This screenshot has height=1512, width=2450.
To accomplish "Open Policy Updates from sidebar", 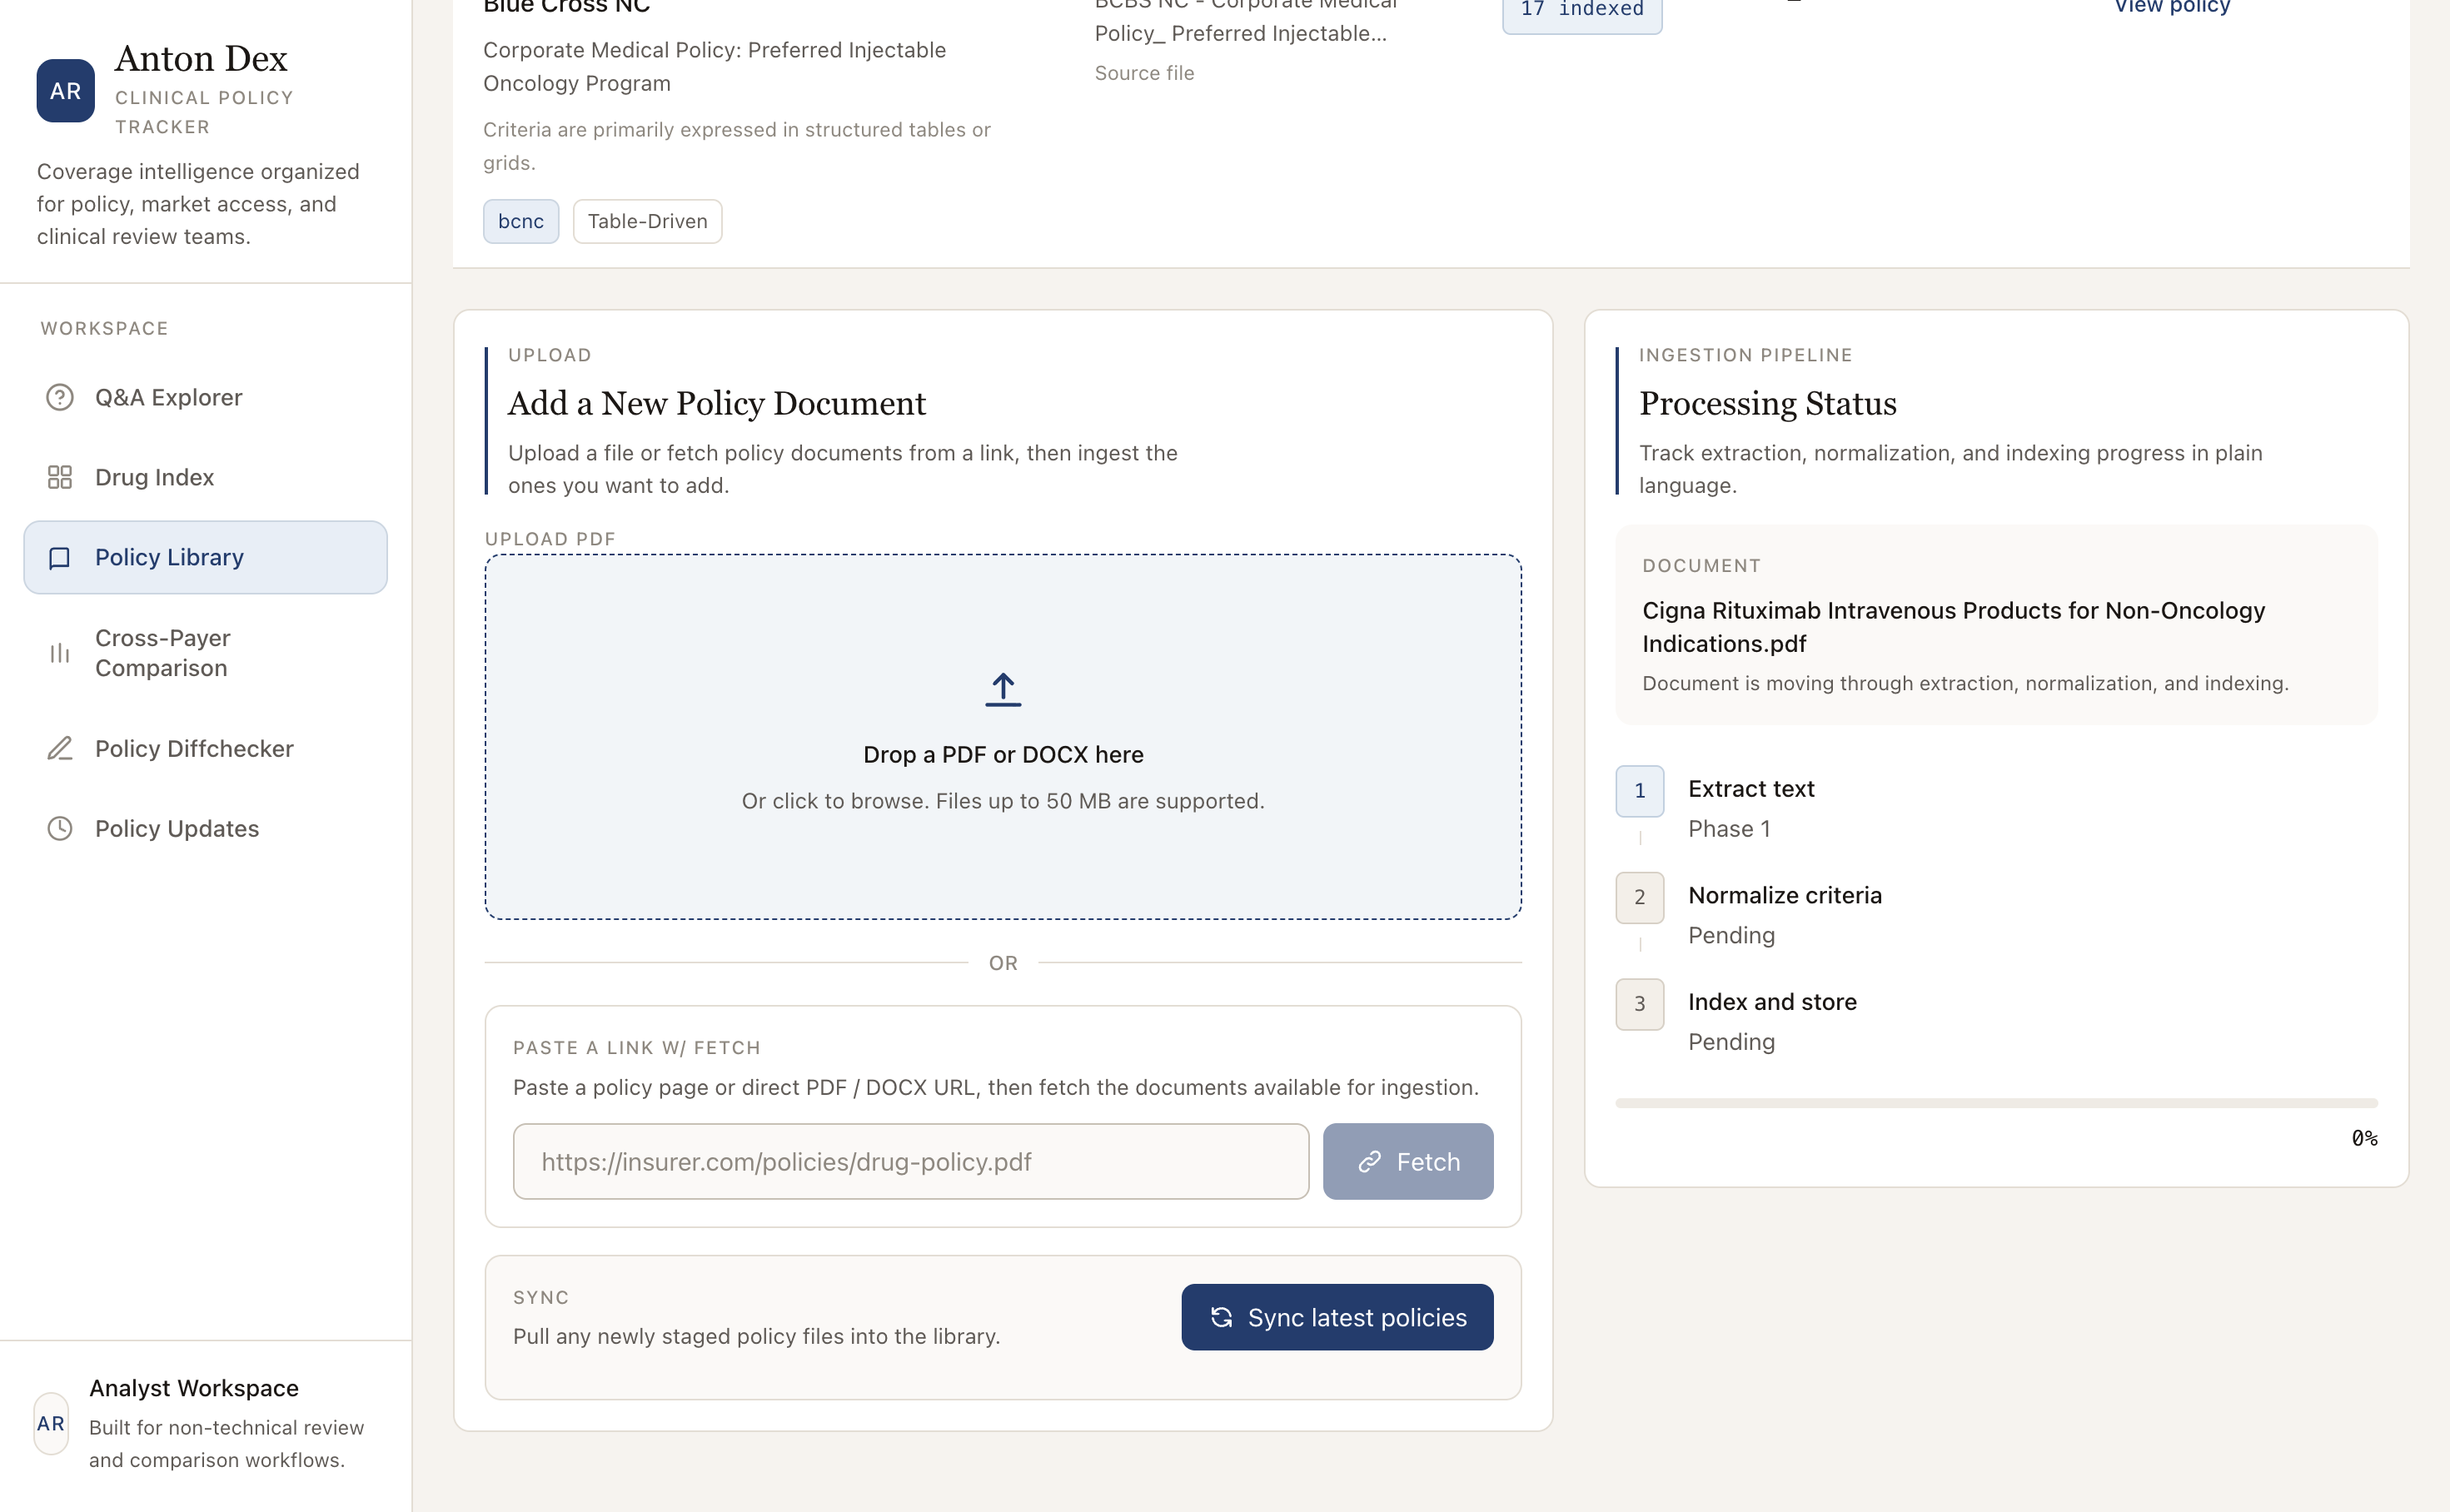I will click(x=177, y=828).
